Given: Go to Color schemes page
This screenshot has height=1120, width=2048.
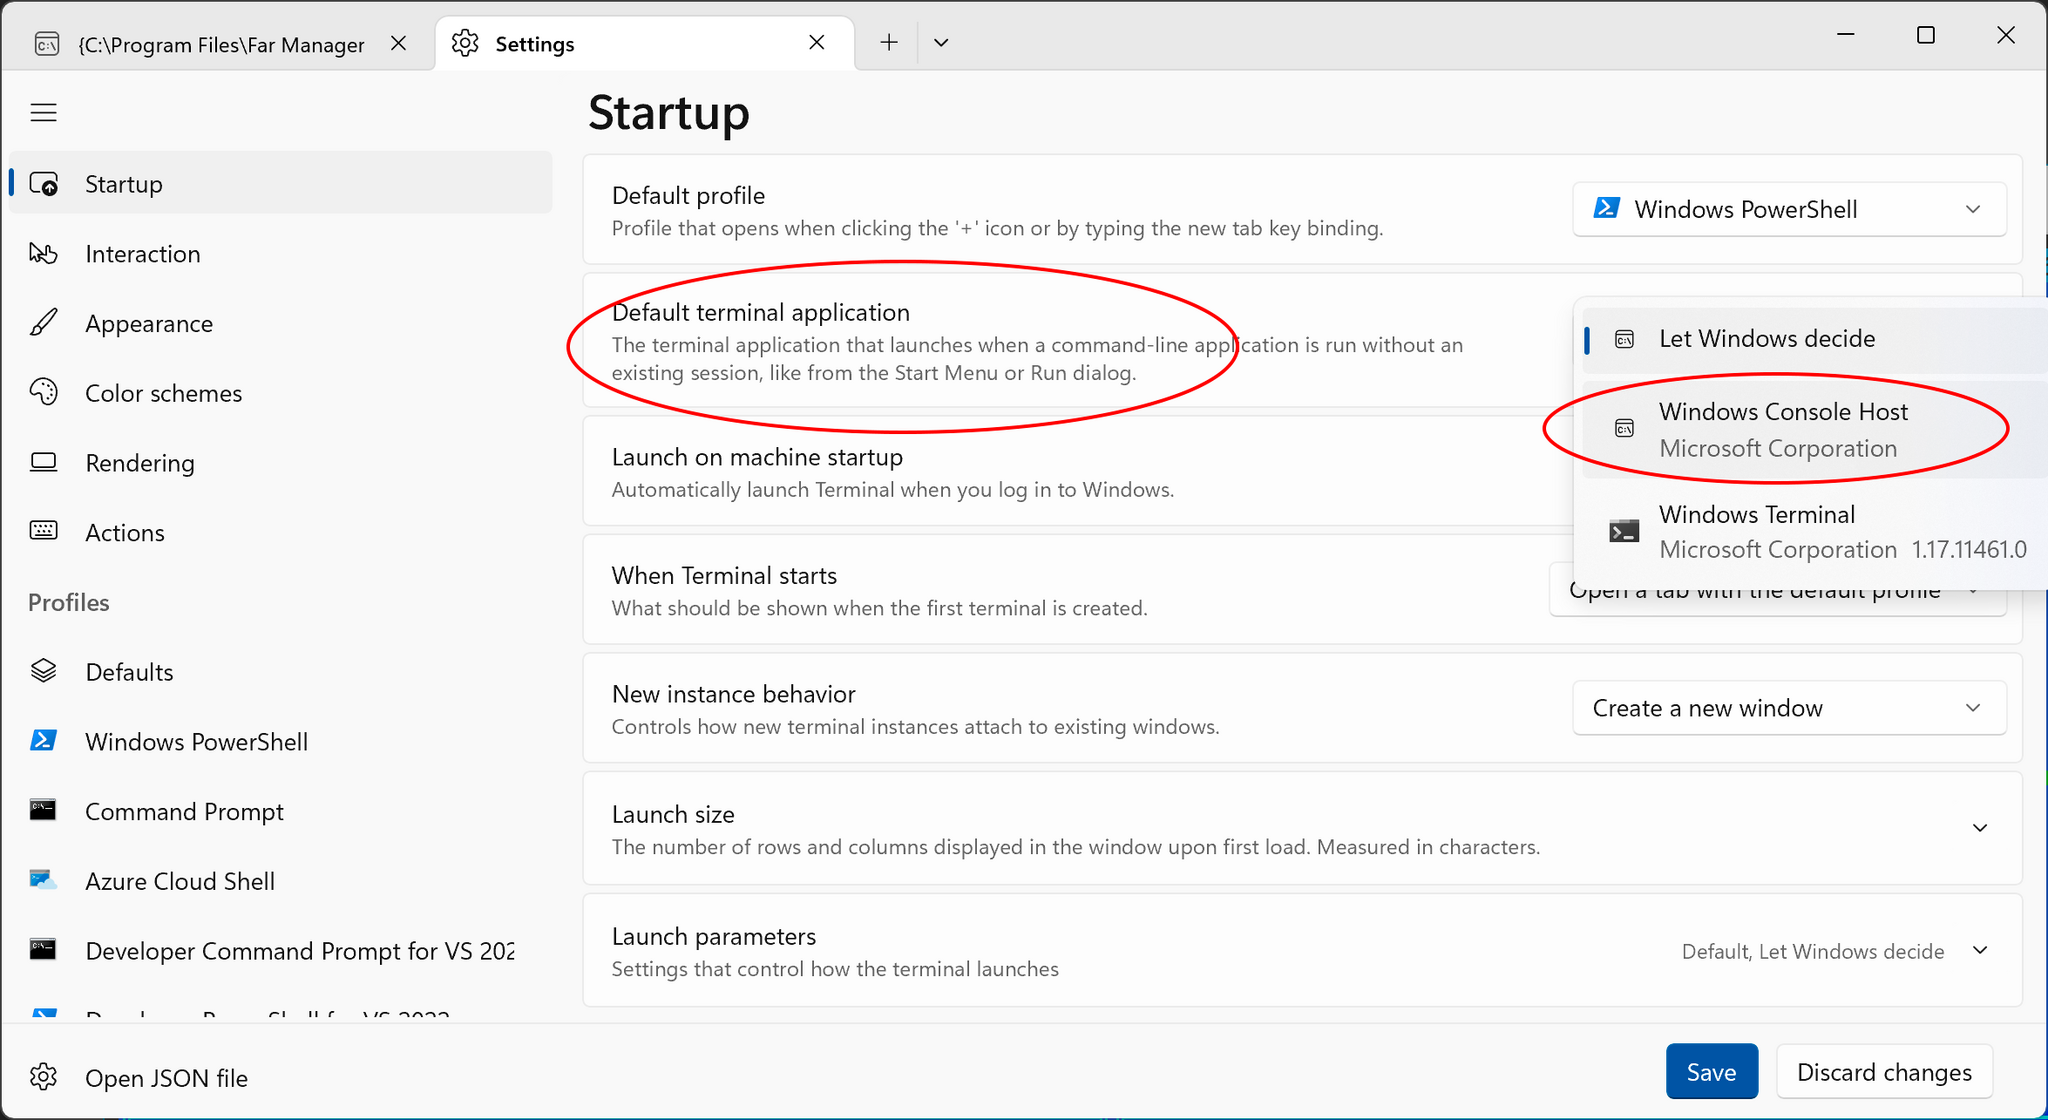Looking at the screenshot, I should click(280, 393).
